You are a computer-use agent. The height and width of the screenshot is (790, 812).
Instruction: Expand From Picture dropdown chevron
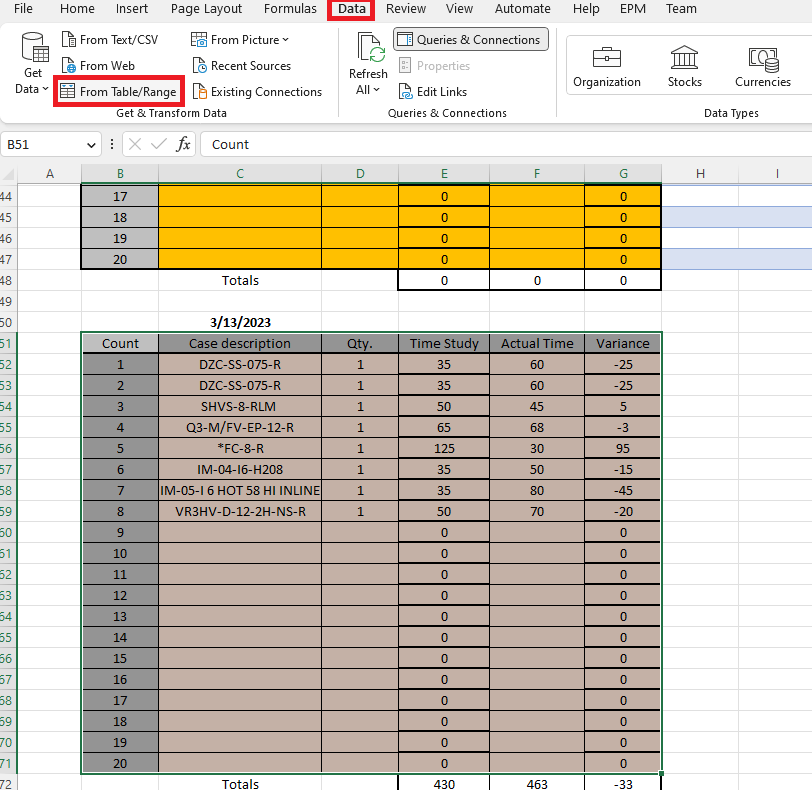(x=285, y=40)
